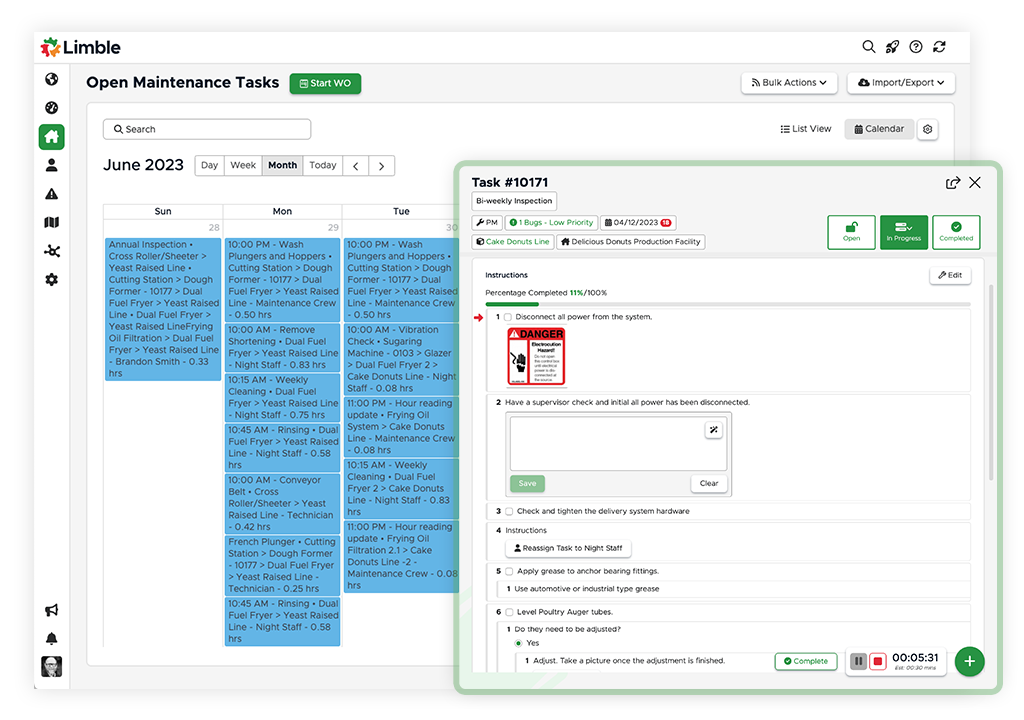Image resolution: width=1024 pixels, height=720 pixels.
Task: Switch calendar to Week view
Action: (243, 166)
